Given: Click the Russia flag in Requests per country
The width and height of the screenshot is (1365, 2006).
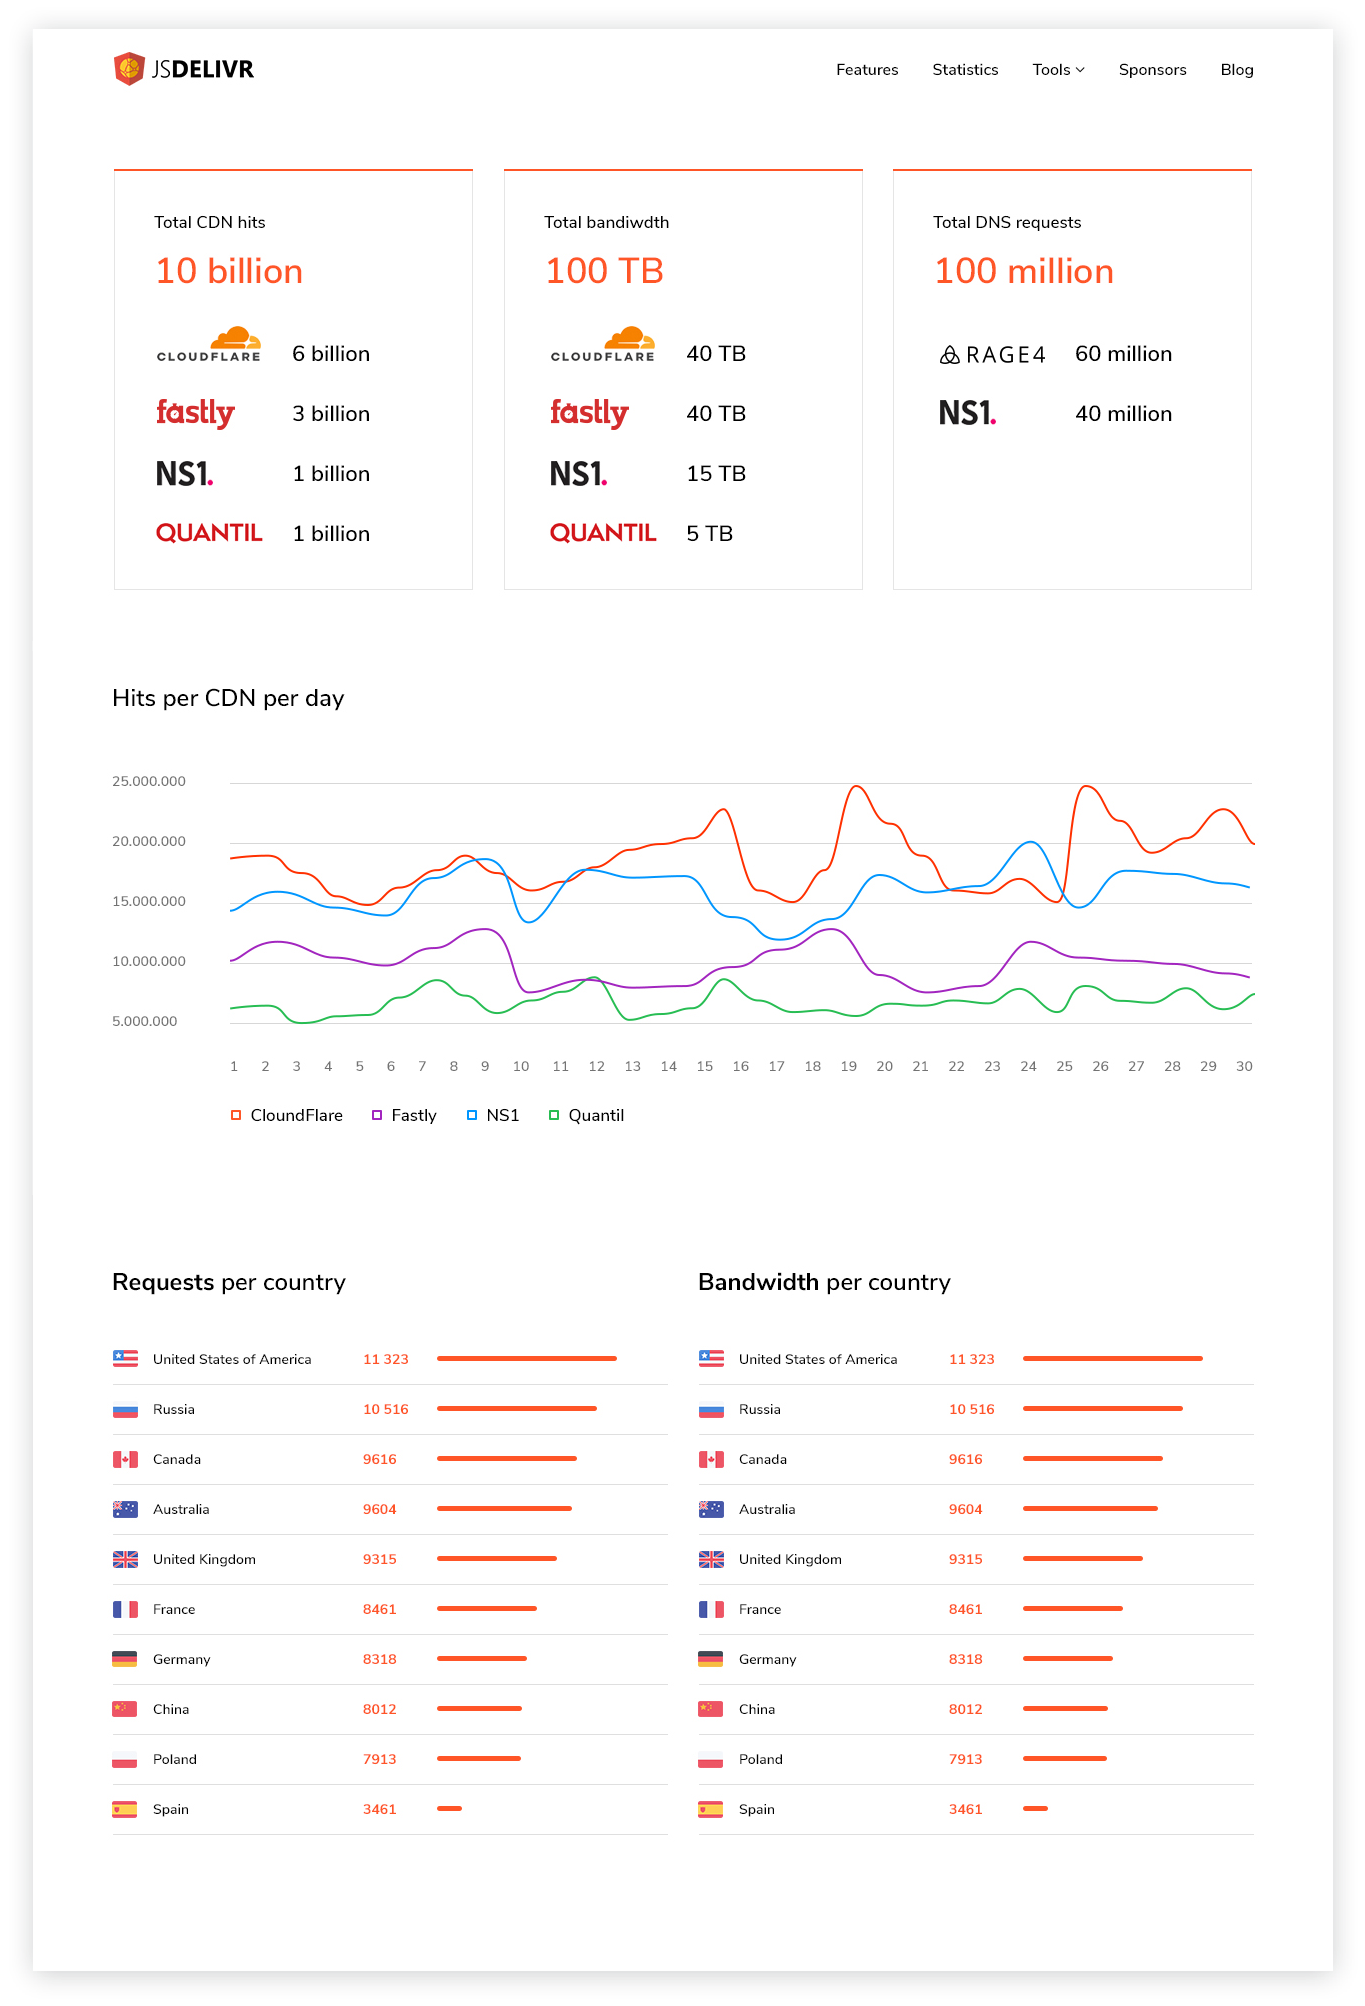Looking at the screenshot, I should coord(125,1410).
